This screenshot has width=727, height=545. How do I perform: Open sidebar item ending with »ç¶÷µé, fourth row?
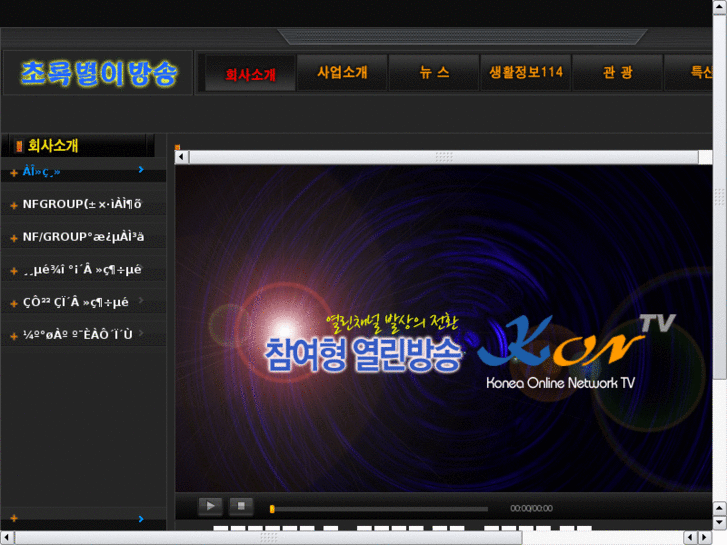(x=82, y=269)
